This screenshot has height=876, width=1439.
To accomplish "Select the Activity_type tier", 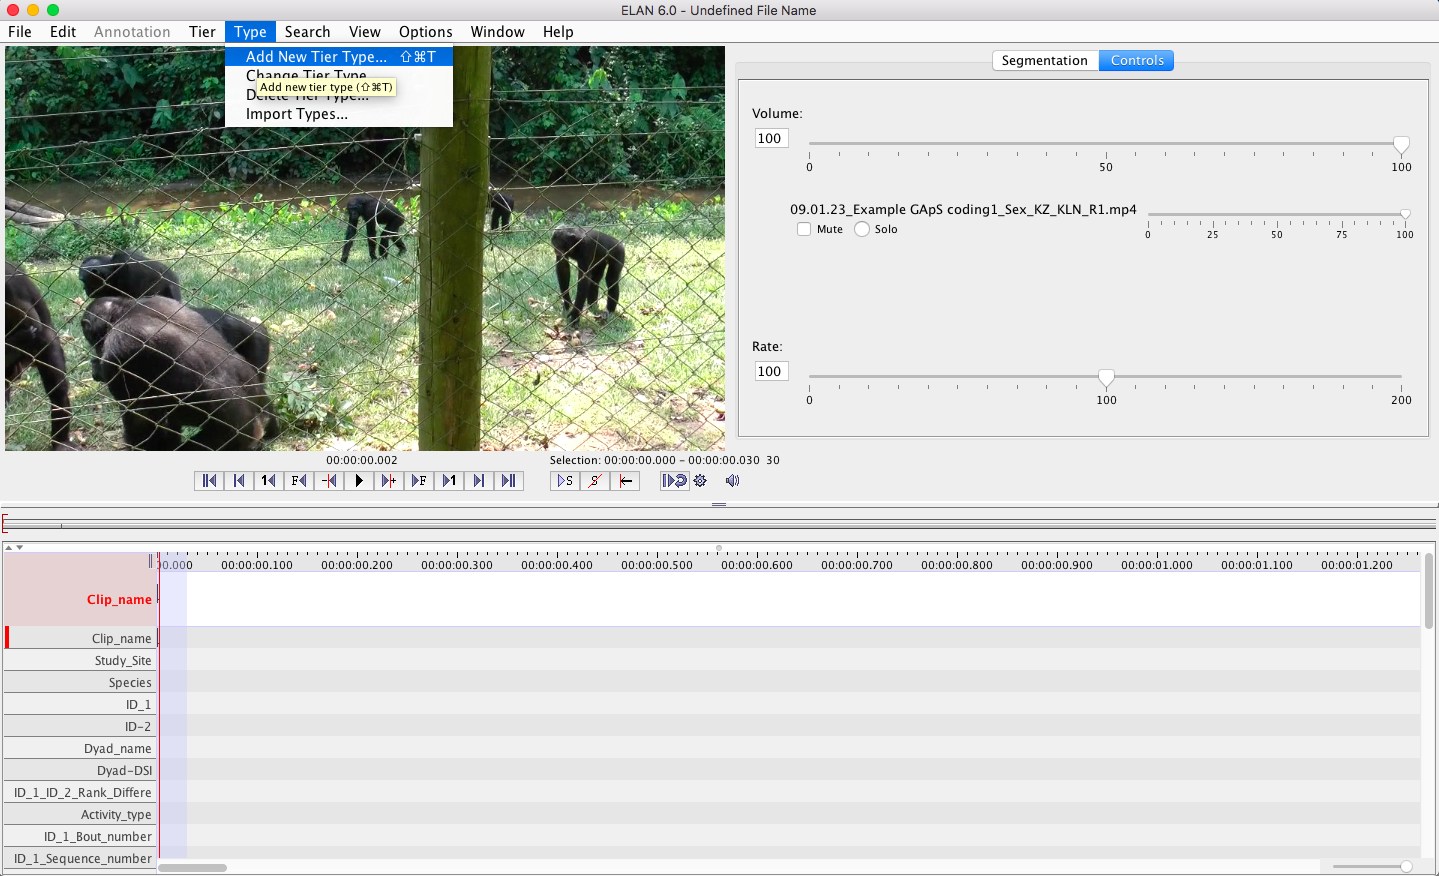I will pyautogui.click(x=80, y=814).
